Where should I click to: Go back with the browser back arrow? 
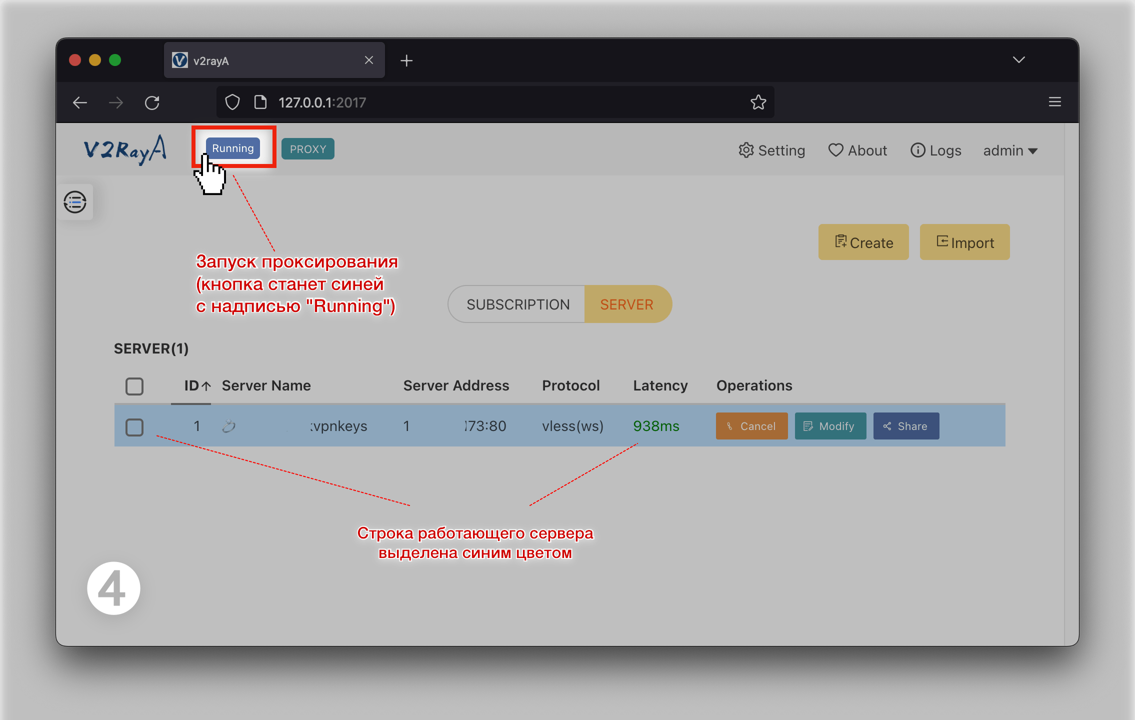pyautogui.click(x=80, y=102)
